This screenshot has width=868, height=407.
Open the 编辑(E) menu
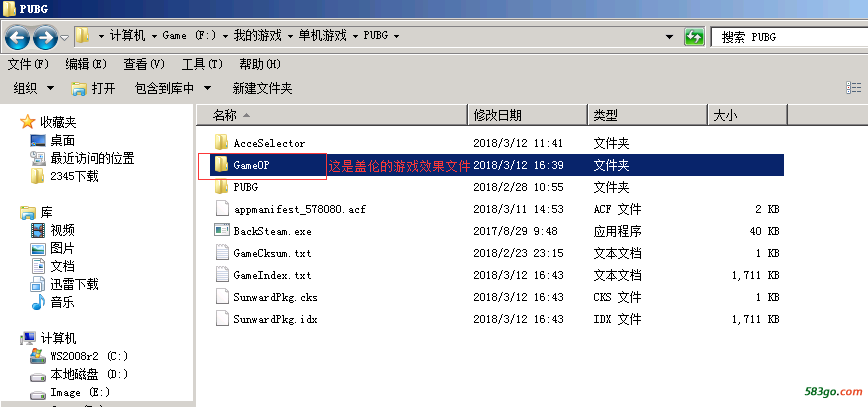tap(86, 64)
